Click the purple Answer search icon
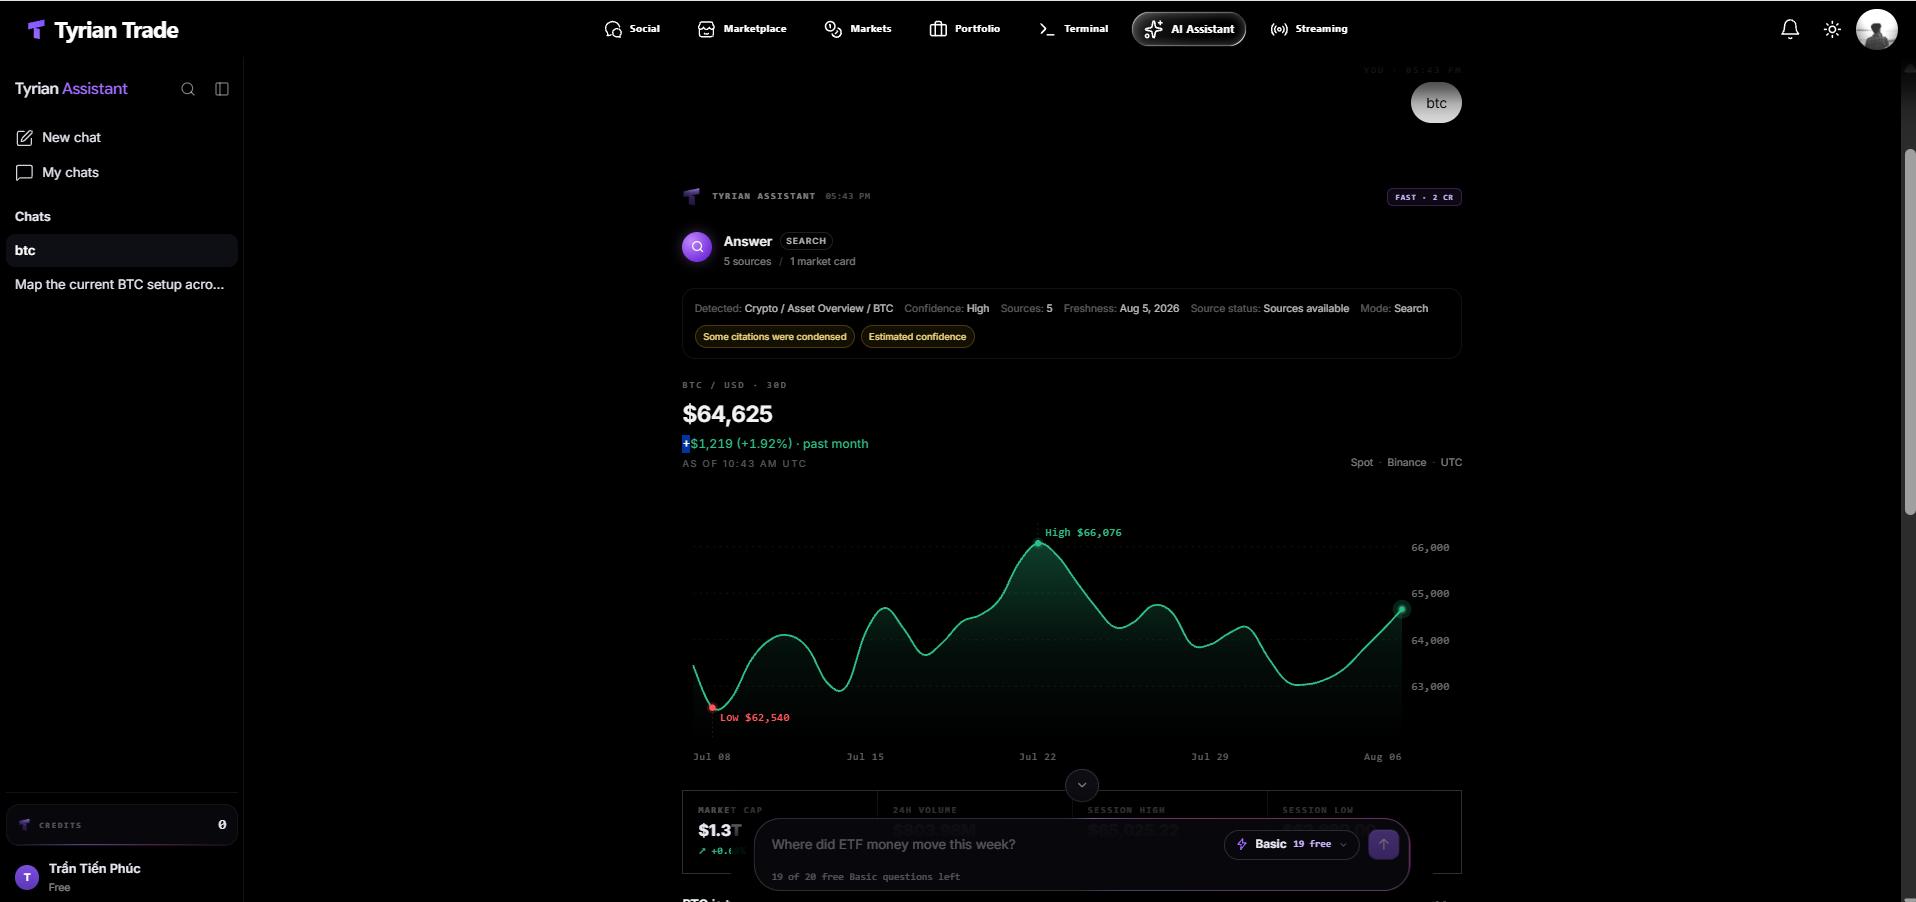 coord(697,247)
